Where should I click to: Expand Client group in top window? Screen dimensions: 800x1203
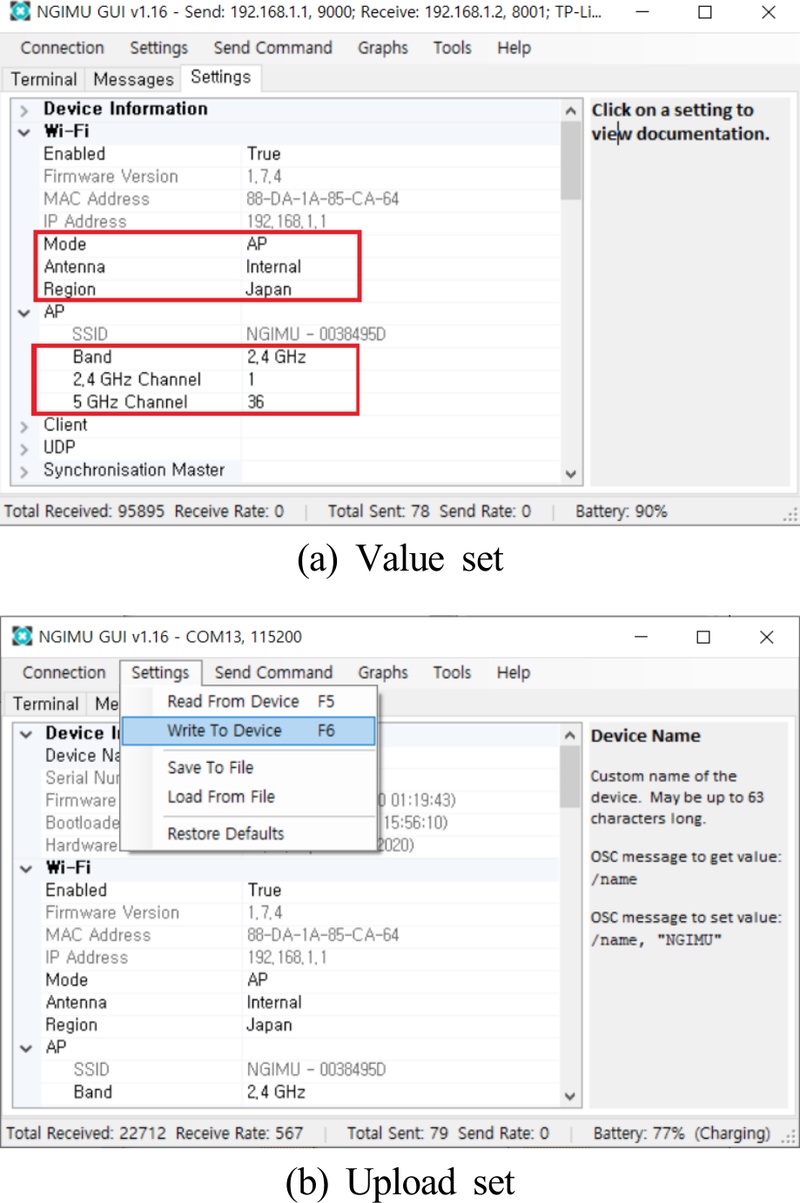[24, 425]
